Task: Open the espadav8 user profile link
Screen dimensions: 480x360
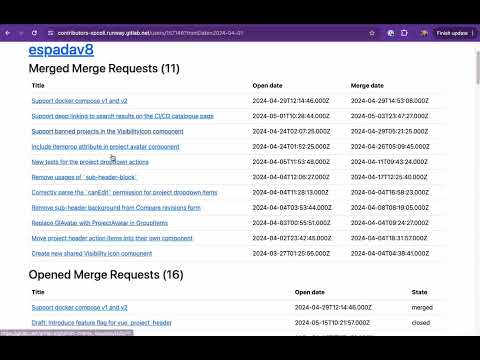Action: click(61, 50)
